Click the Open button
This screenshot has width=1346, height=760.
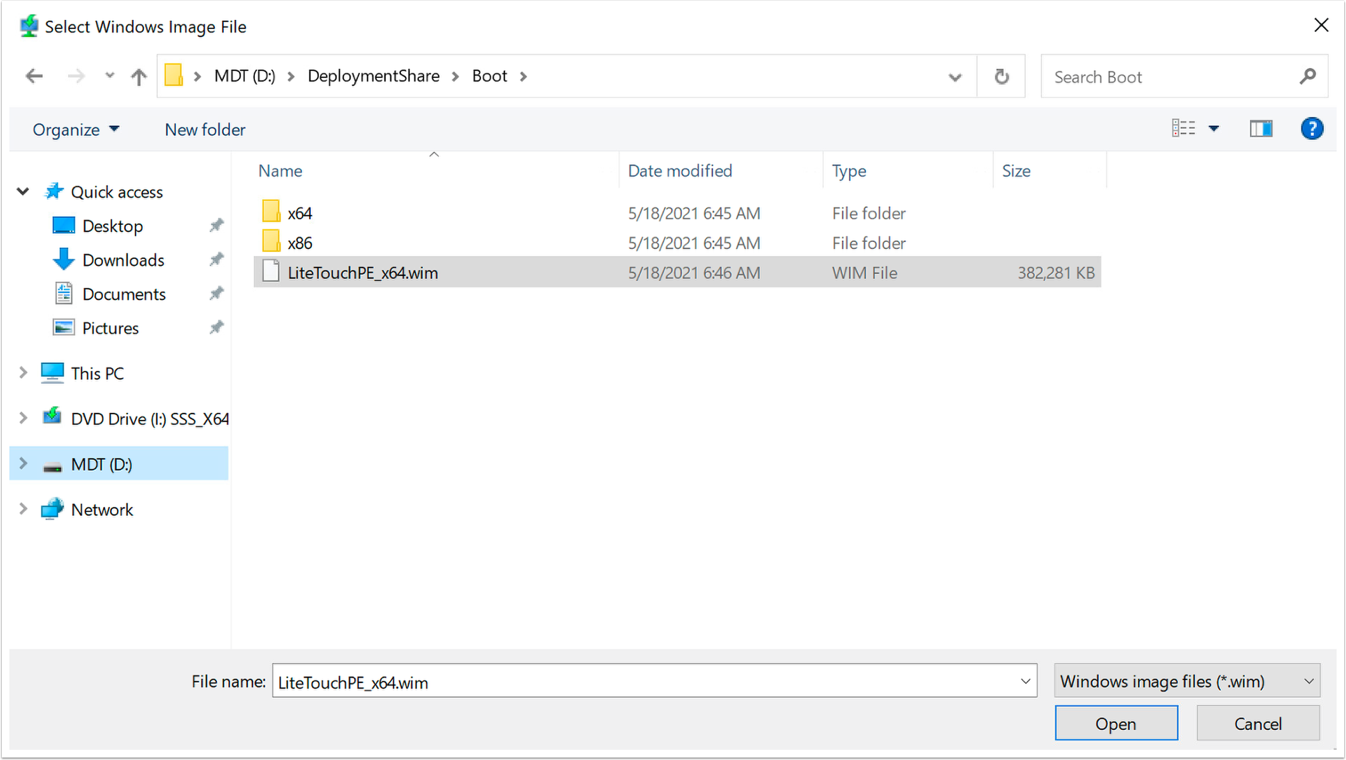(1116, 722)
